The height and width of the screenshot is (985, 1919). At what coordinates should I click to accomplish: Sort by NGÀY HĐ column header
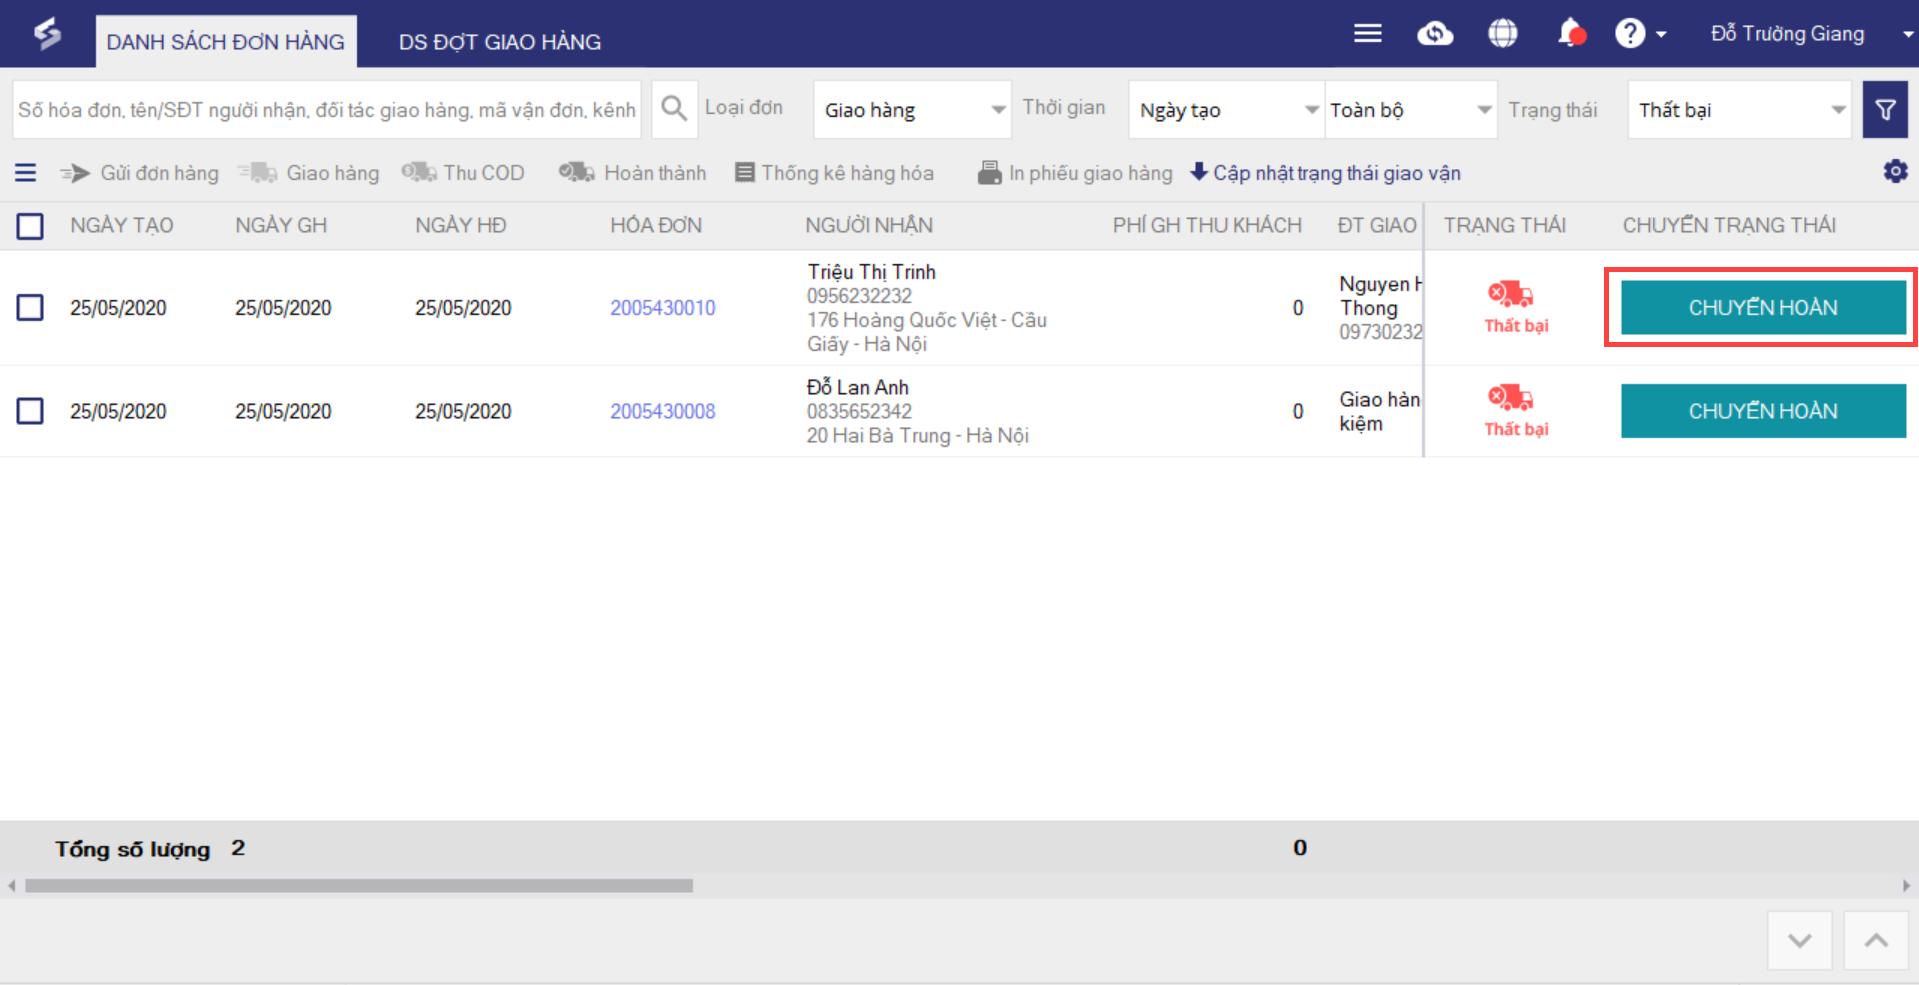[x=461, y=226]
